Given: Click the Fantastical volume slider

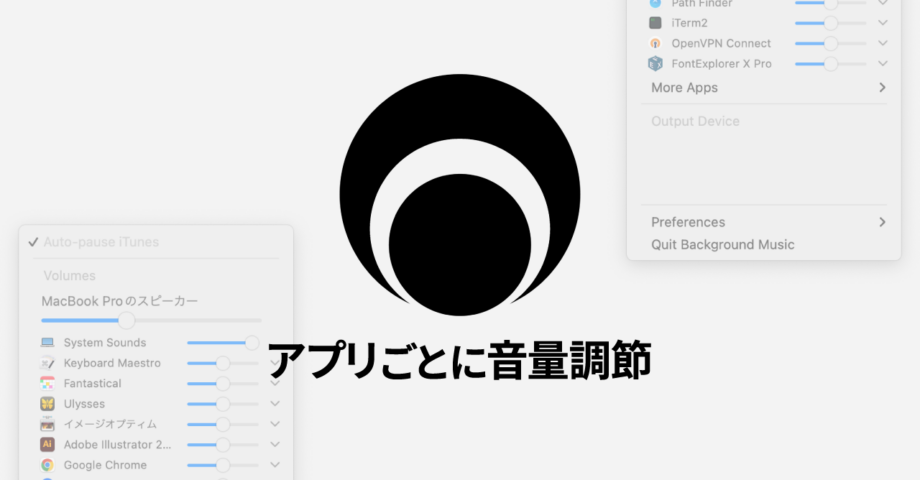Looking at the screenshot, I should 223,383.
